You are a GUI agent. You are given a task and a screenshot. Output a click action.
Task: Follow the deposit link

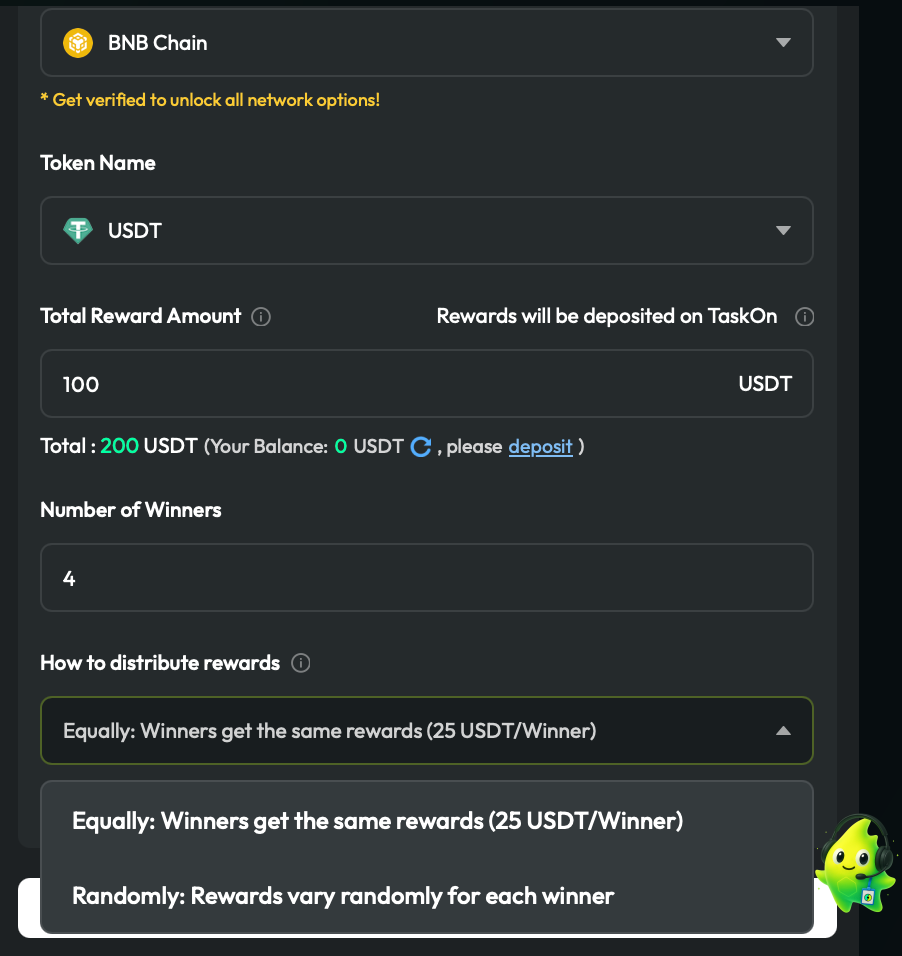click(x=540, y=447)
